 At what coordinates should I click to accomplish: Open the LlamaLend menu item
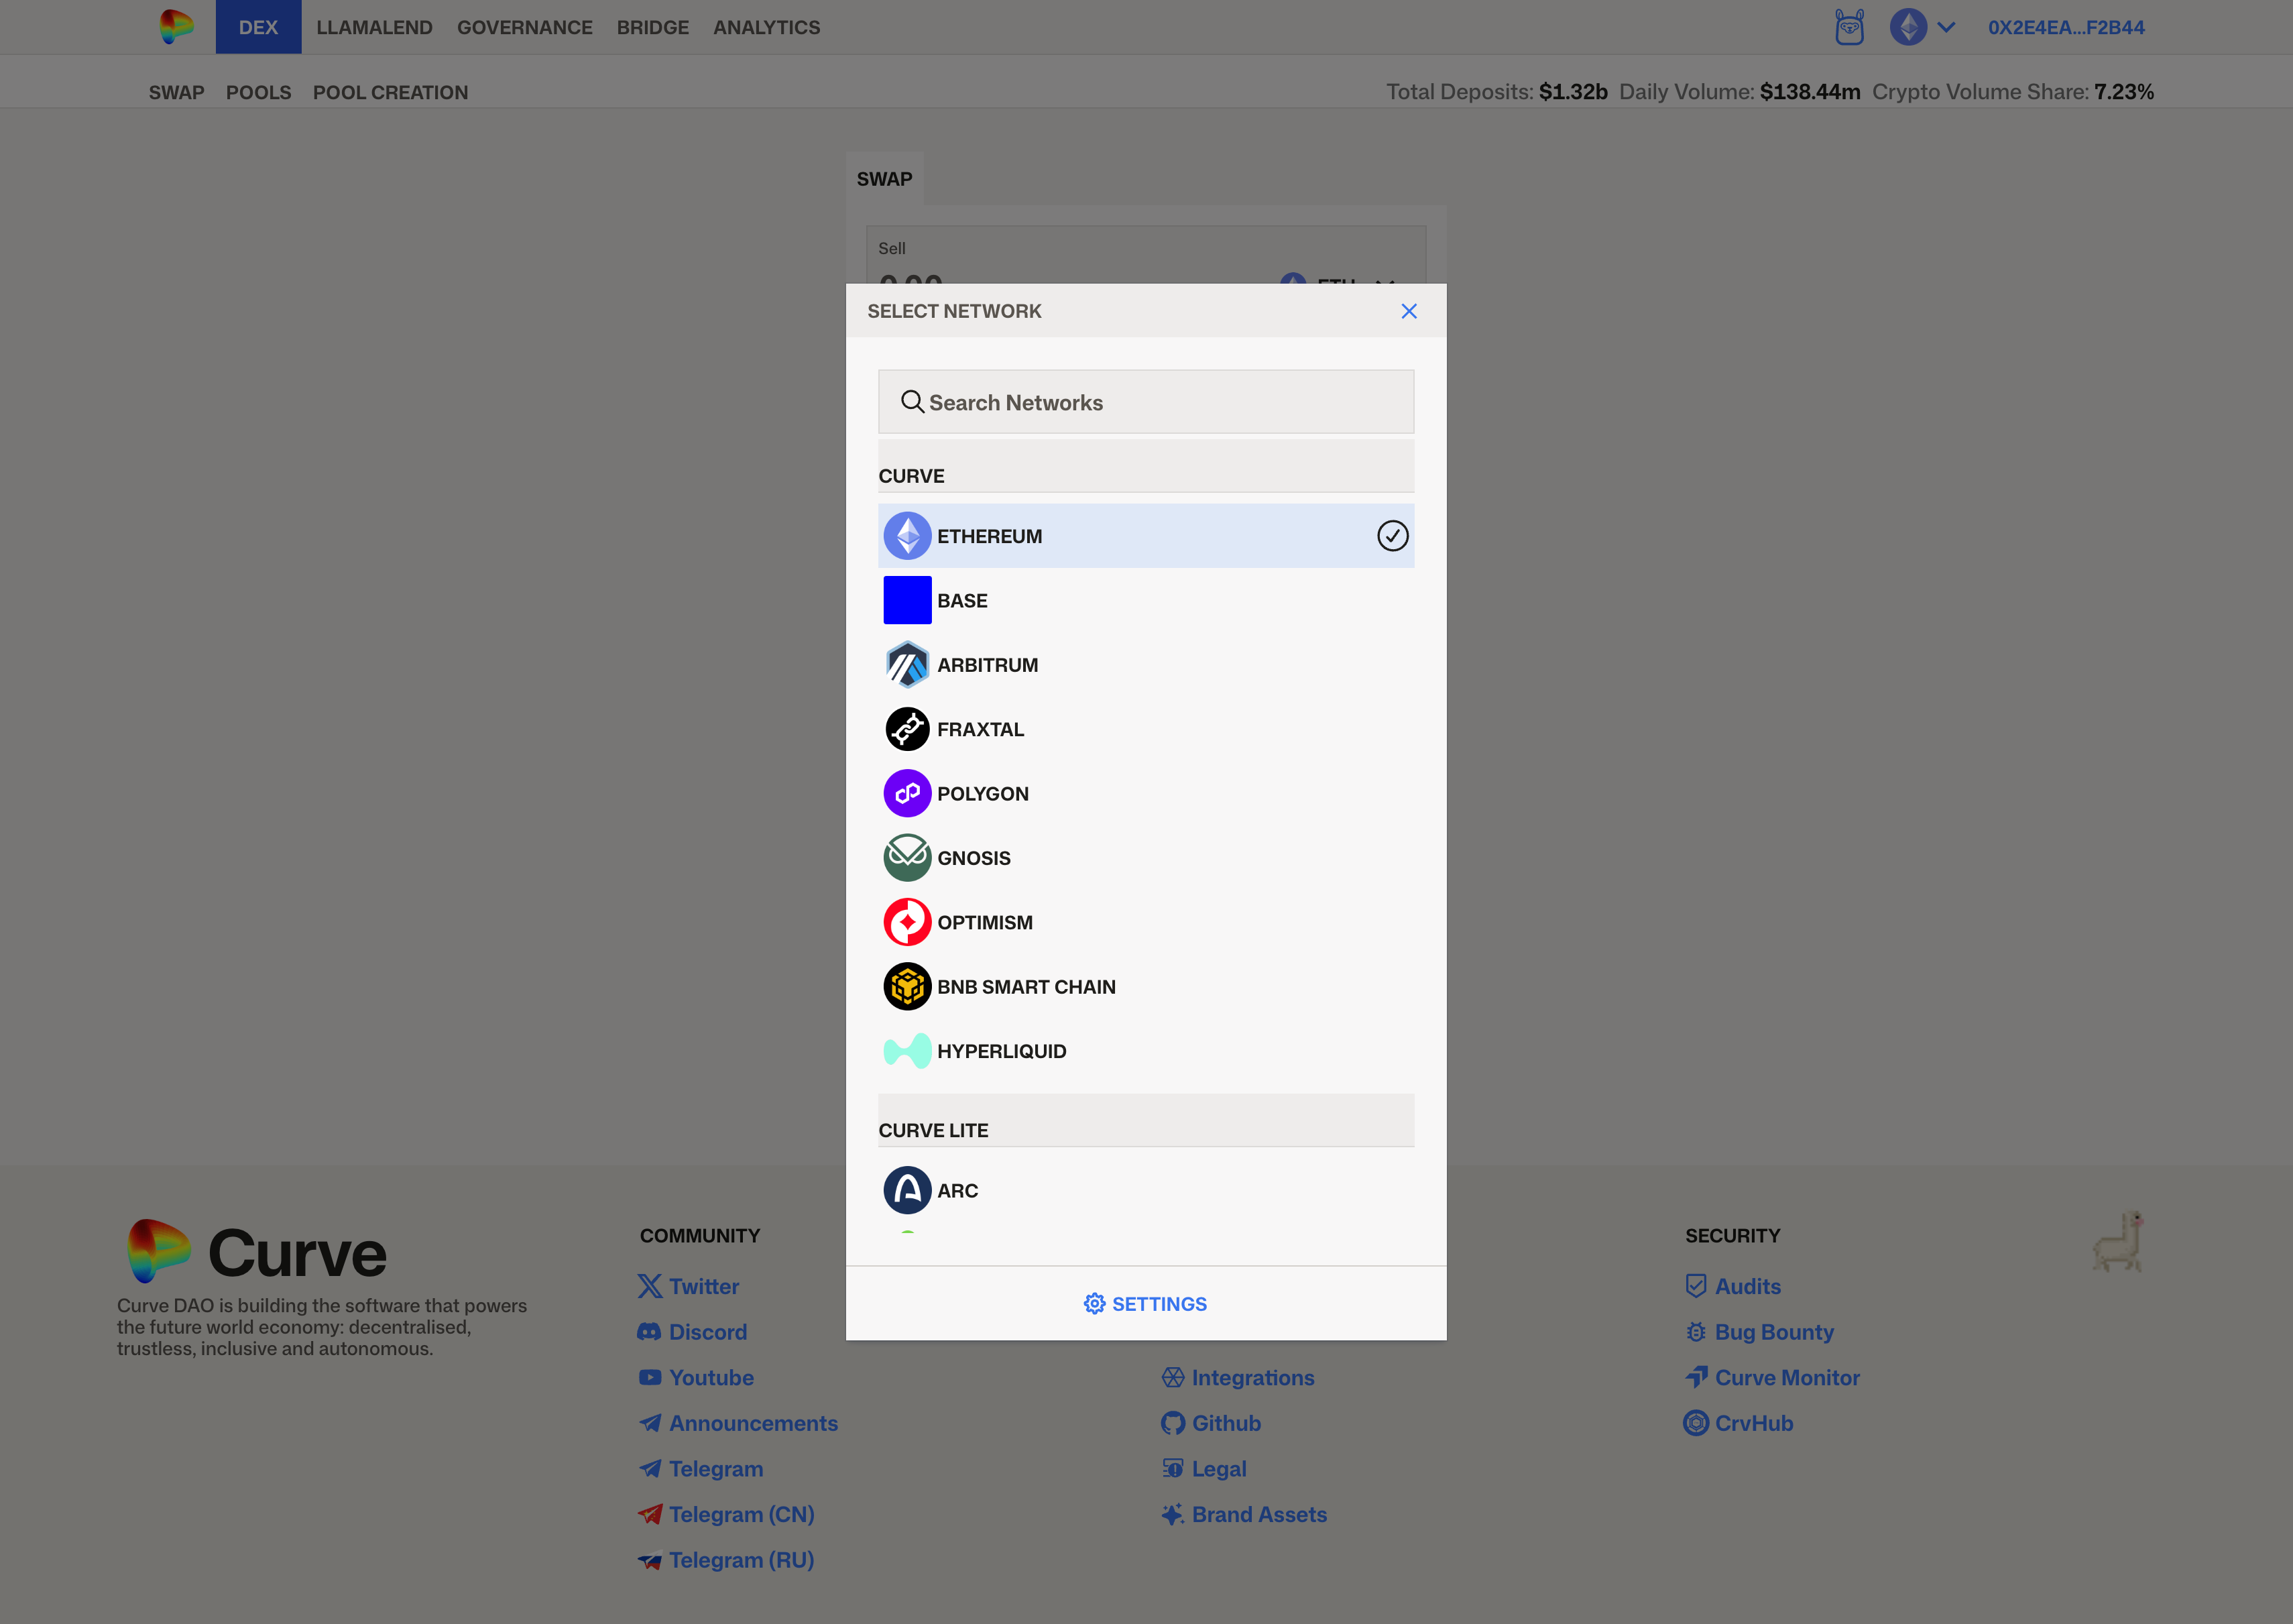pyautogui.click(x=374, y=27)
